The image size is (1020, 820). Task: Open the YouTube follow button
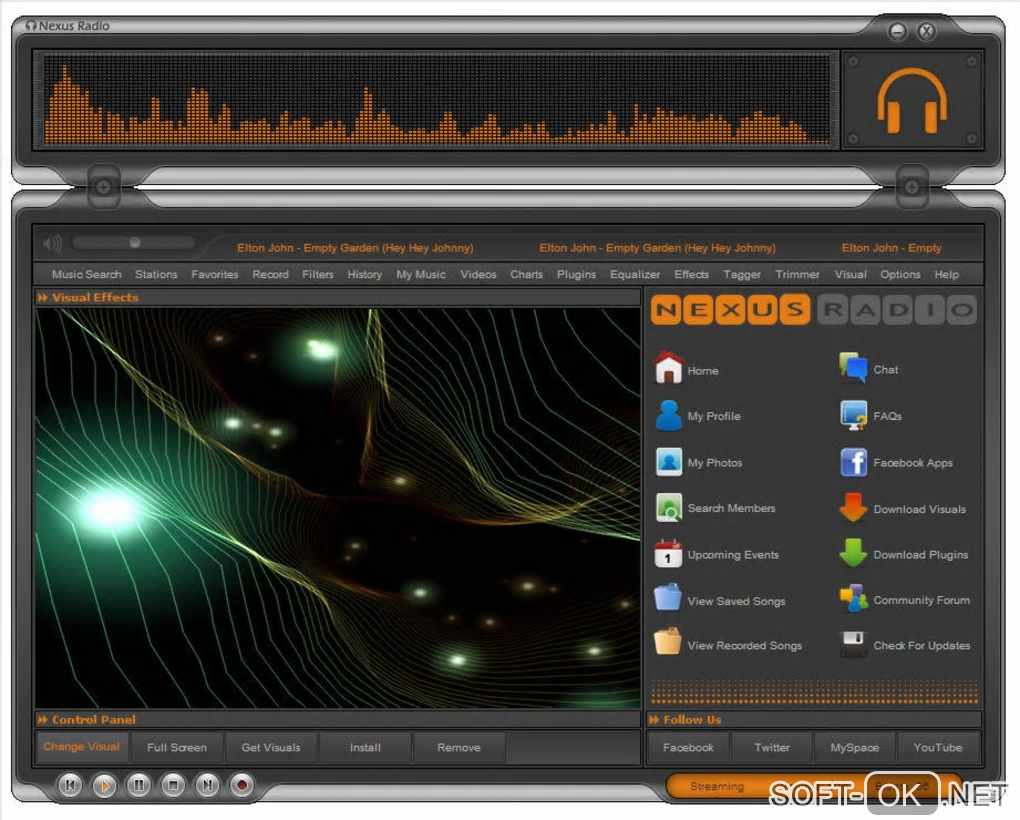click(938, 747)
